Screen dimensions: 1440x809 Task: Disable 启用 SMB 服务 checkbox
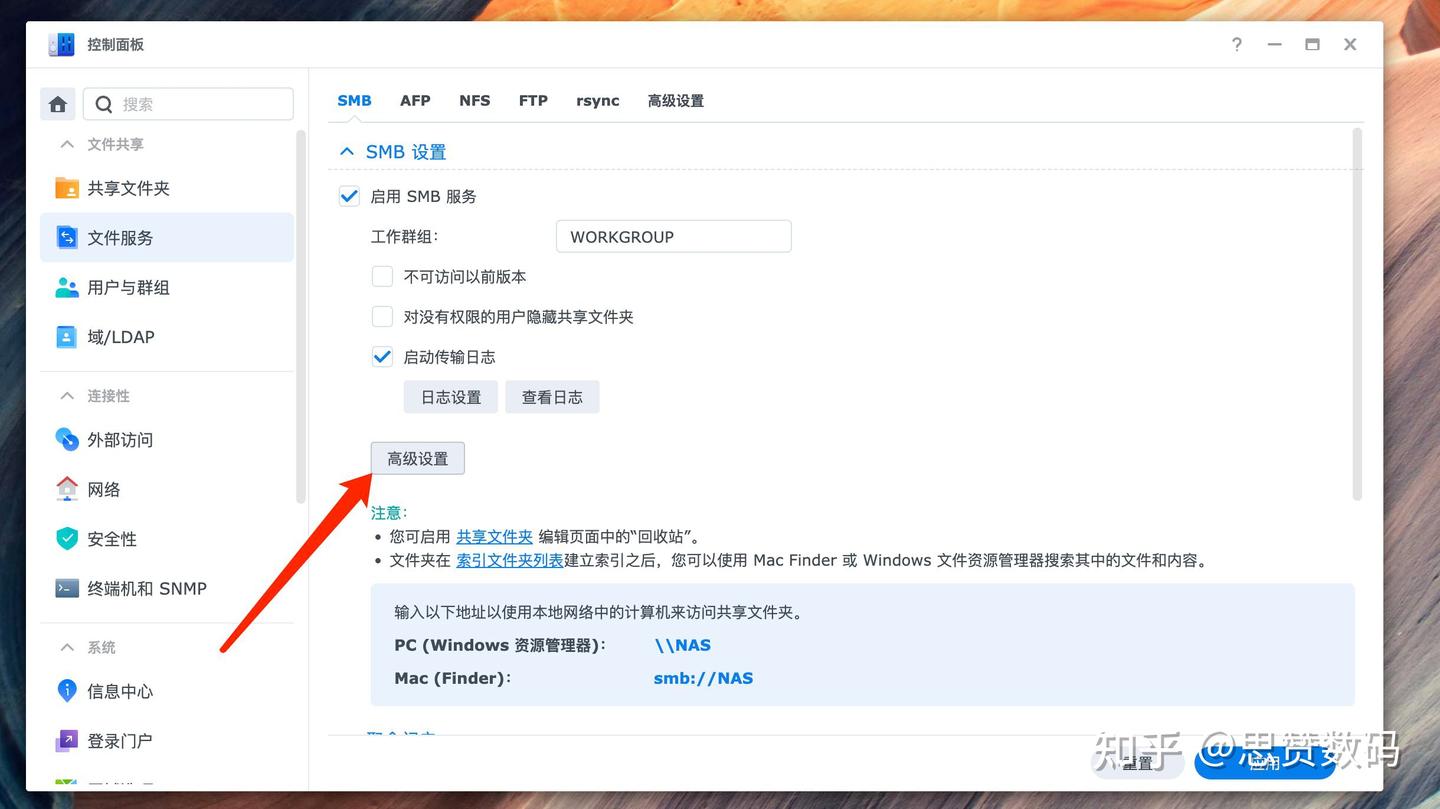(x=349, y=196)
